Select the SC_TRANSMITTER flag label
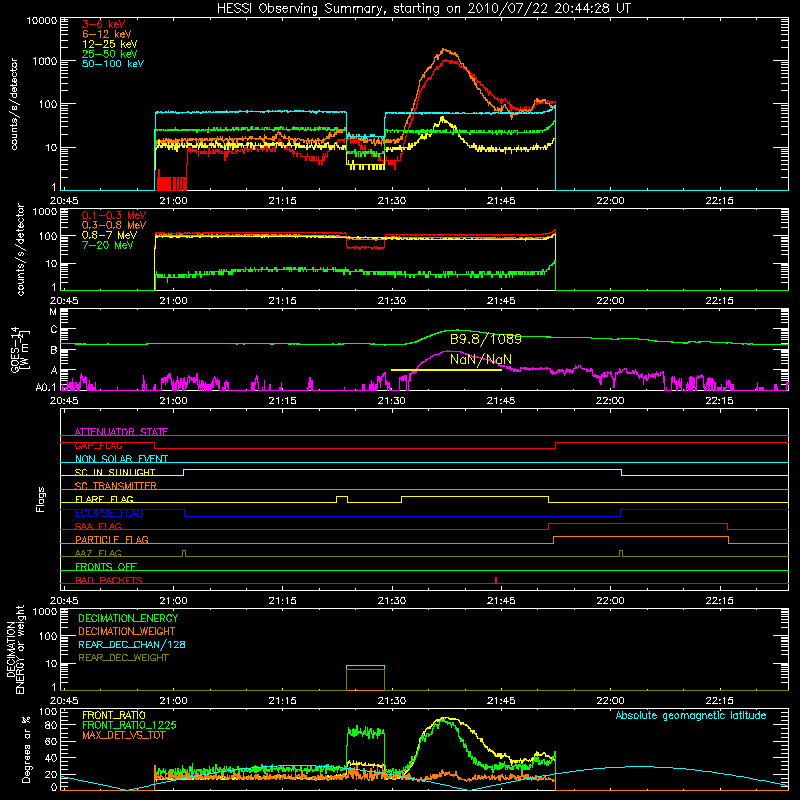 tap(116, 485)
